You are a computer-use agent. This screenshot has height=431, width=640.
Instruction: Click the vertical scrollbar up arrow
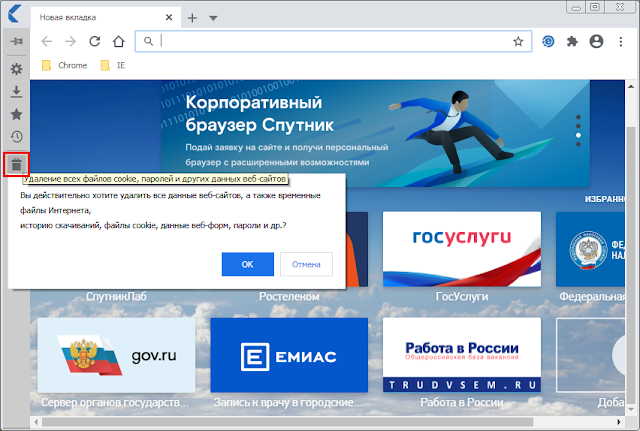tap(631, 87)
